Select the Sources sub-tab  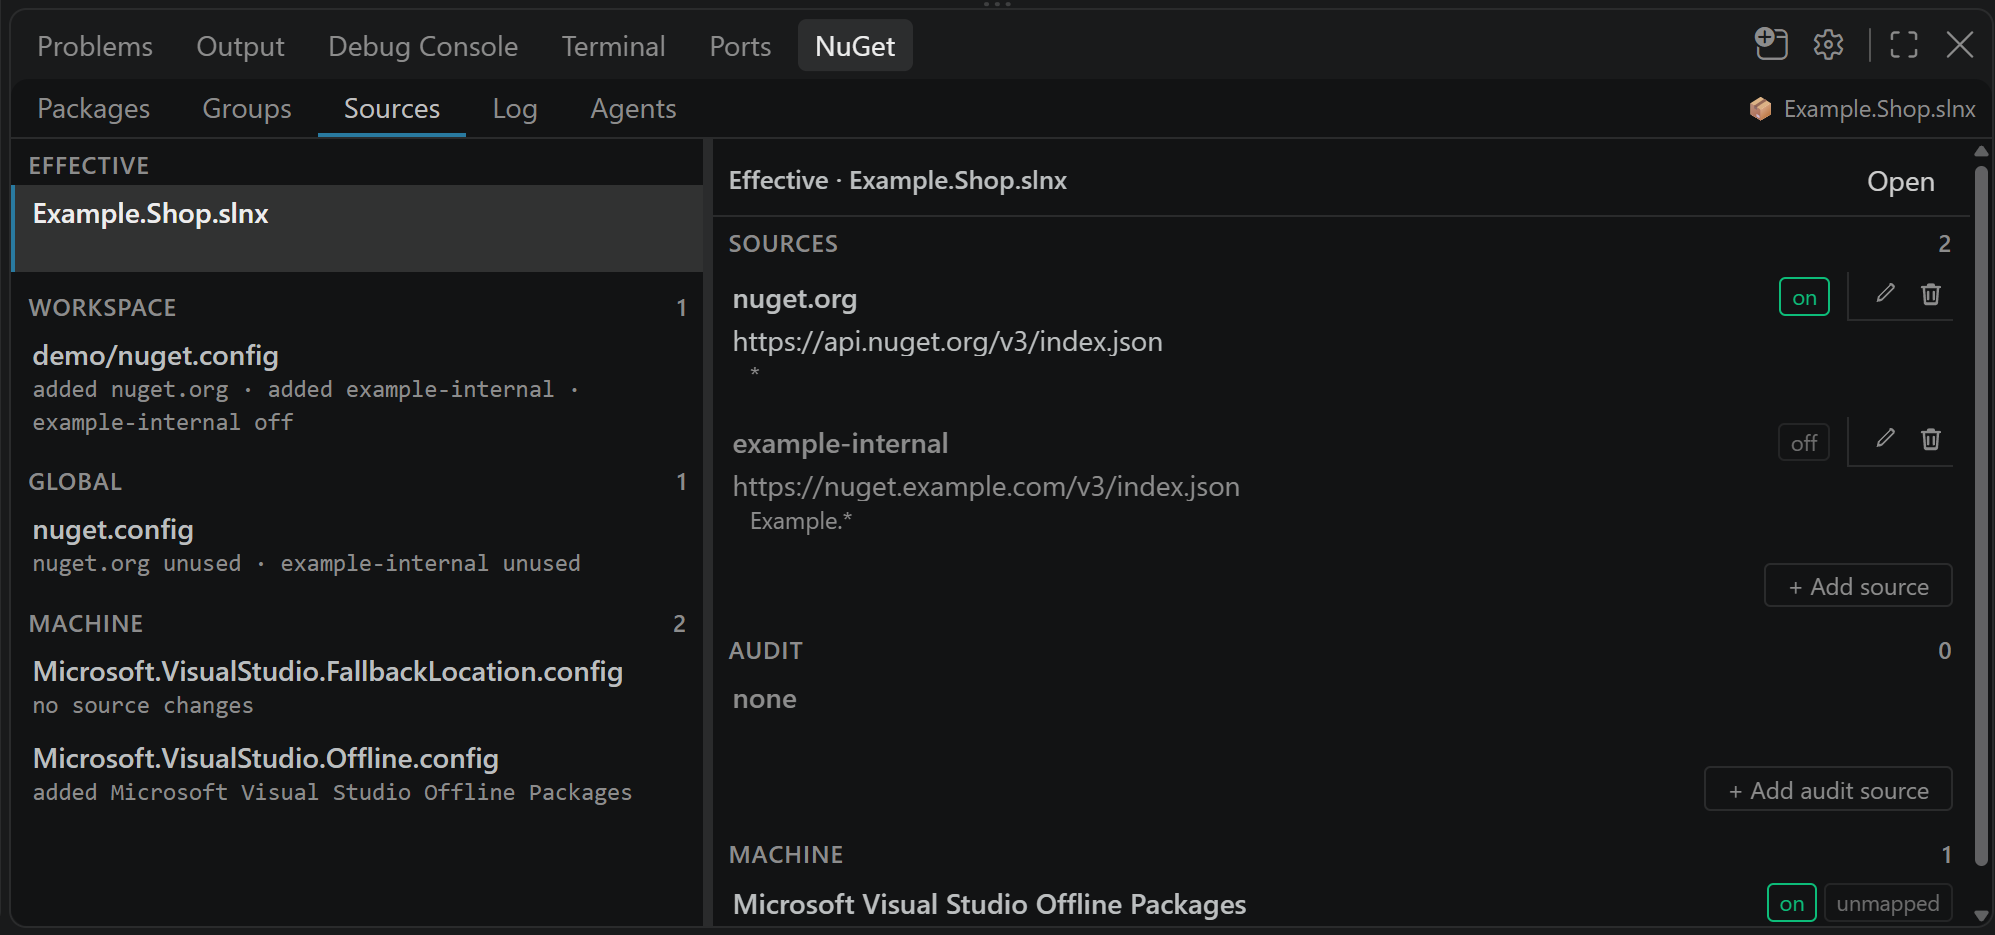point(392,108)
